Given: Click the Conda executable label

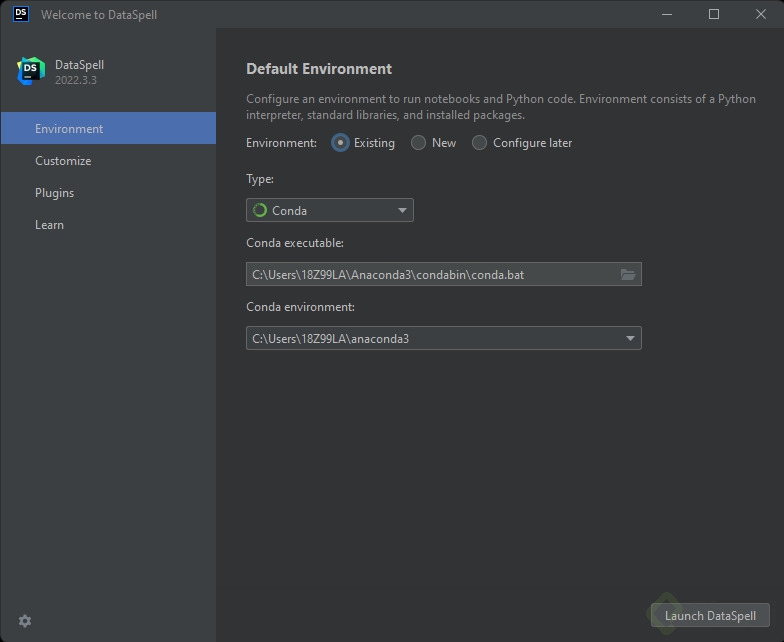Looking at the screenshot, I should (x=295, y=243).
